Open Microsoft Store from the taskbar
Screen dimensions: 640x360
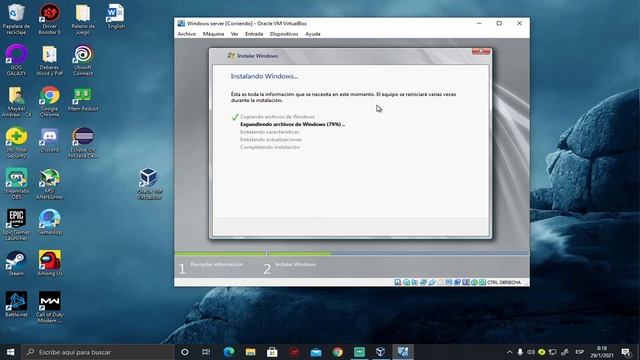click(272, 352)
